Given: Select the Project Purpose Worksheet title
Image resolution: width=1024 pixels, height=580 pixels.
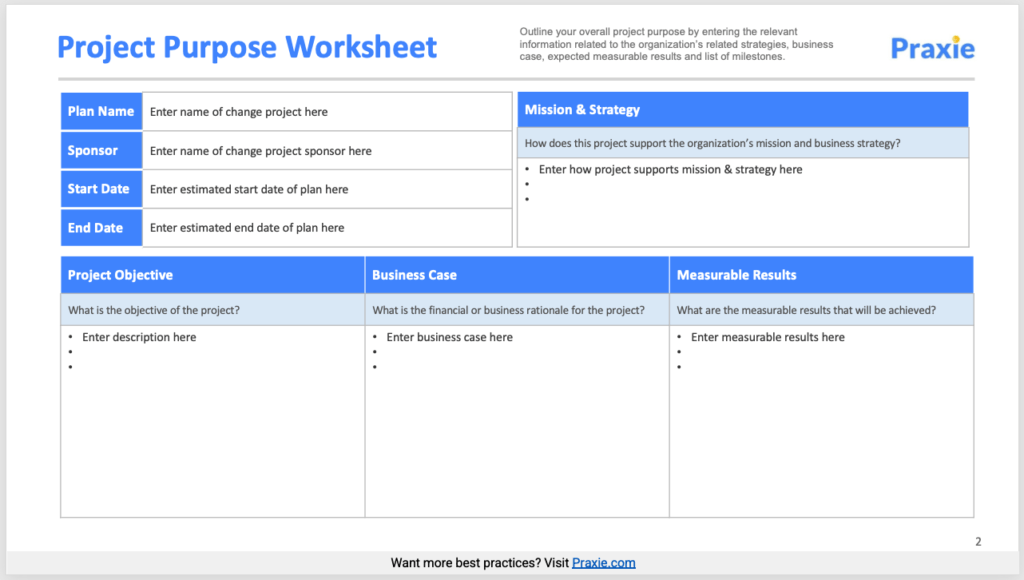Looking at the screenshot, I should pyautogui.click(x=247, y=47).
